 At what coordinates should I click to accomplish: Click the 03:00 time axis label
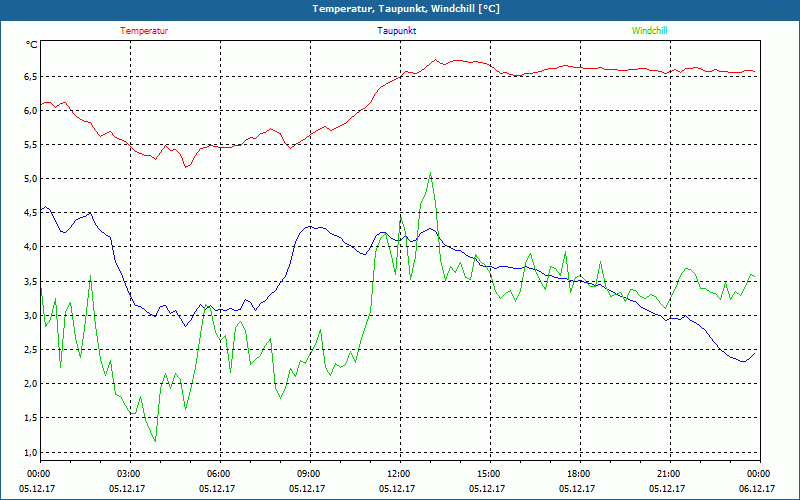[x=130, y=474]
